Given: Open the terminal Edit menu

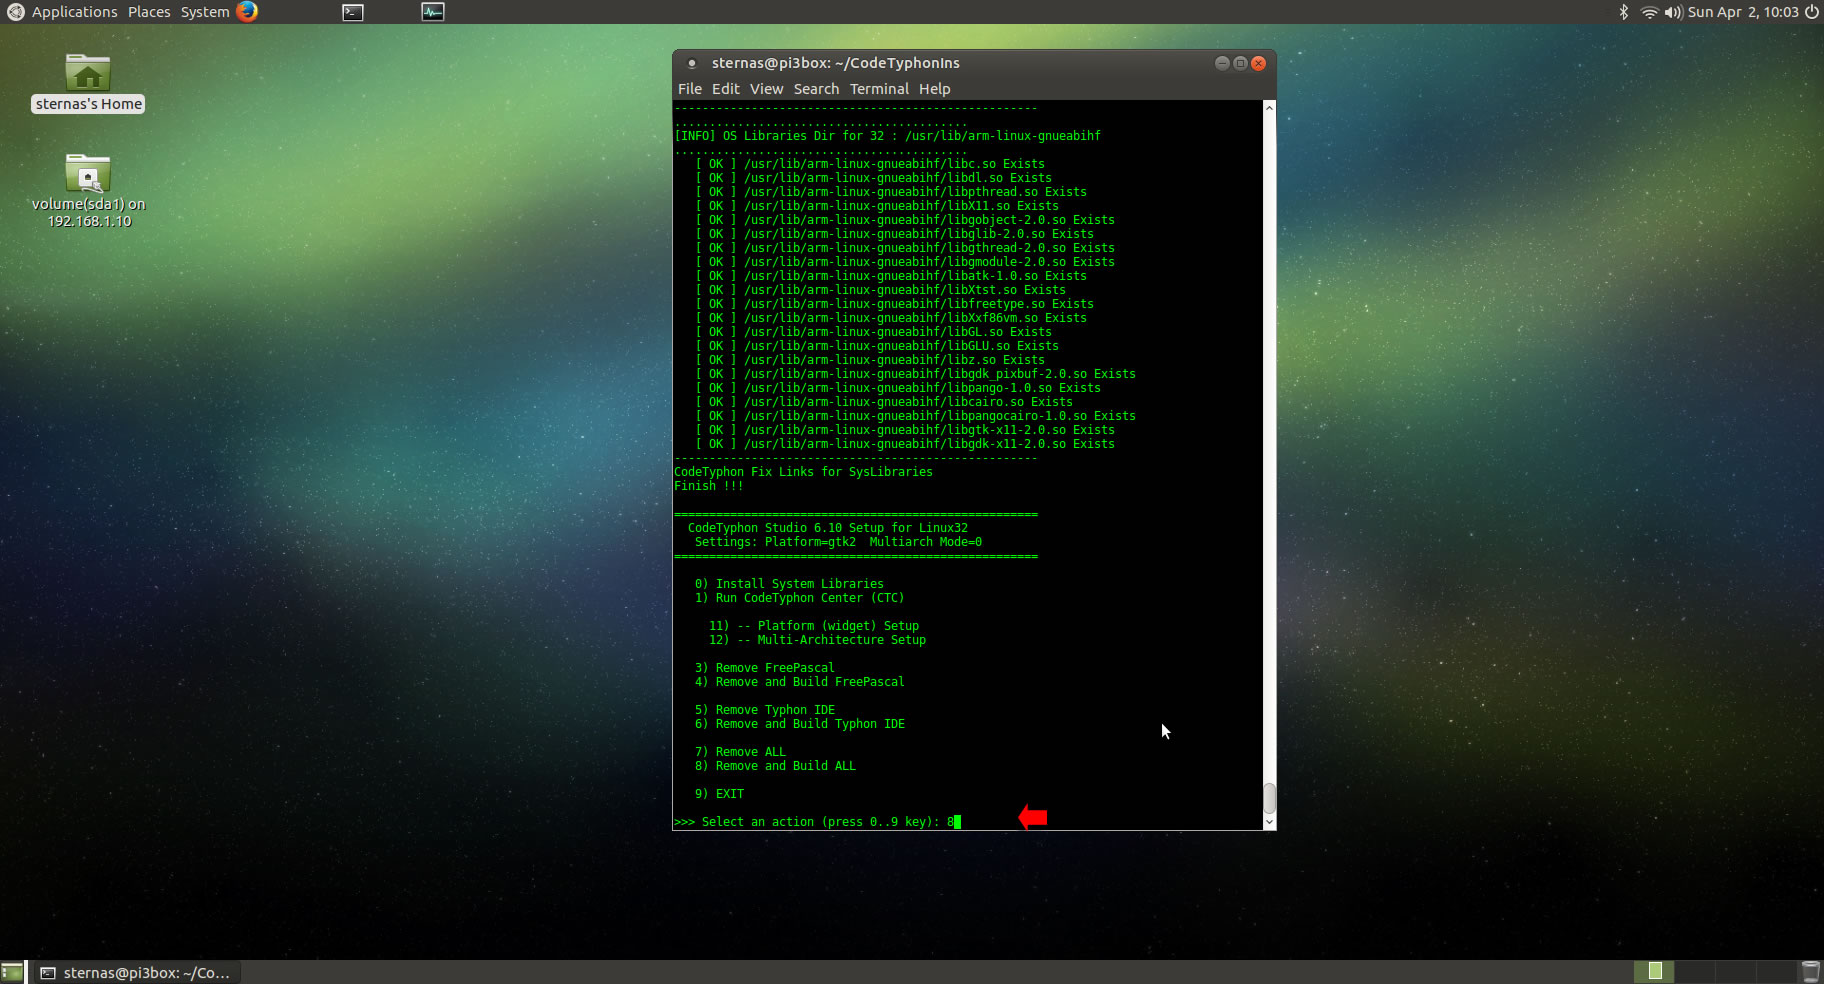Looking at the screenshot, I should point(726,89).
